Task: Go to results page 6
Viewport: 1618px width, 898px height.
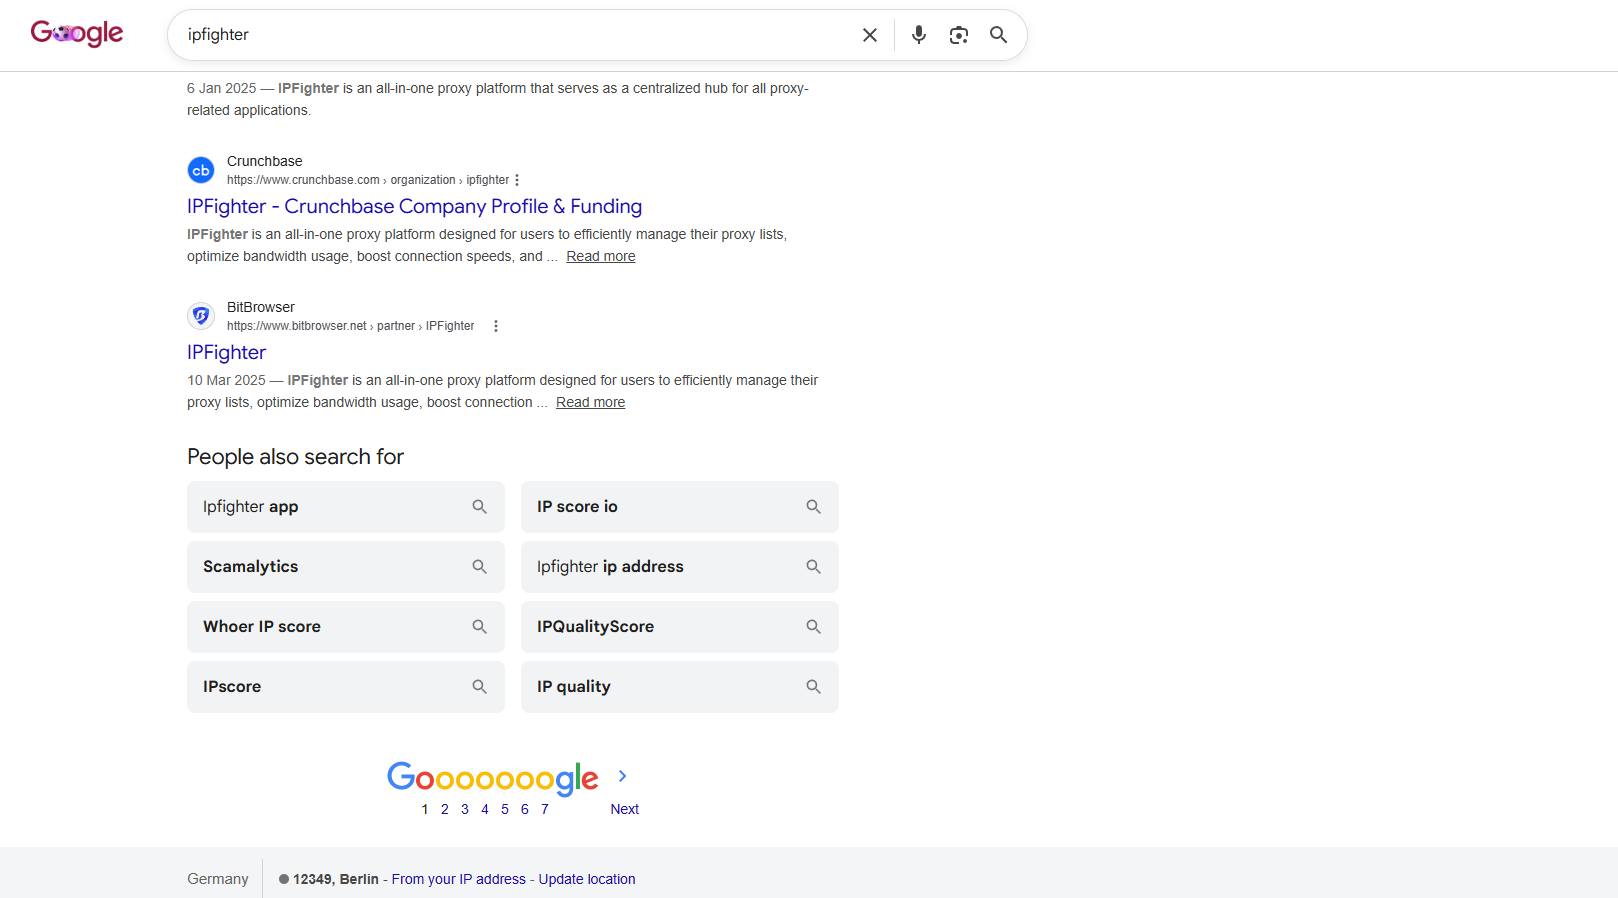Action: click(525, 809)
